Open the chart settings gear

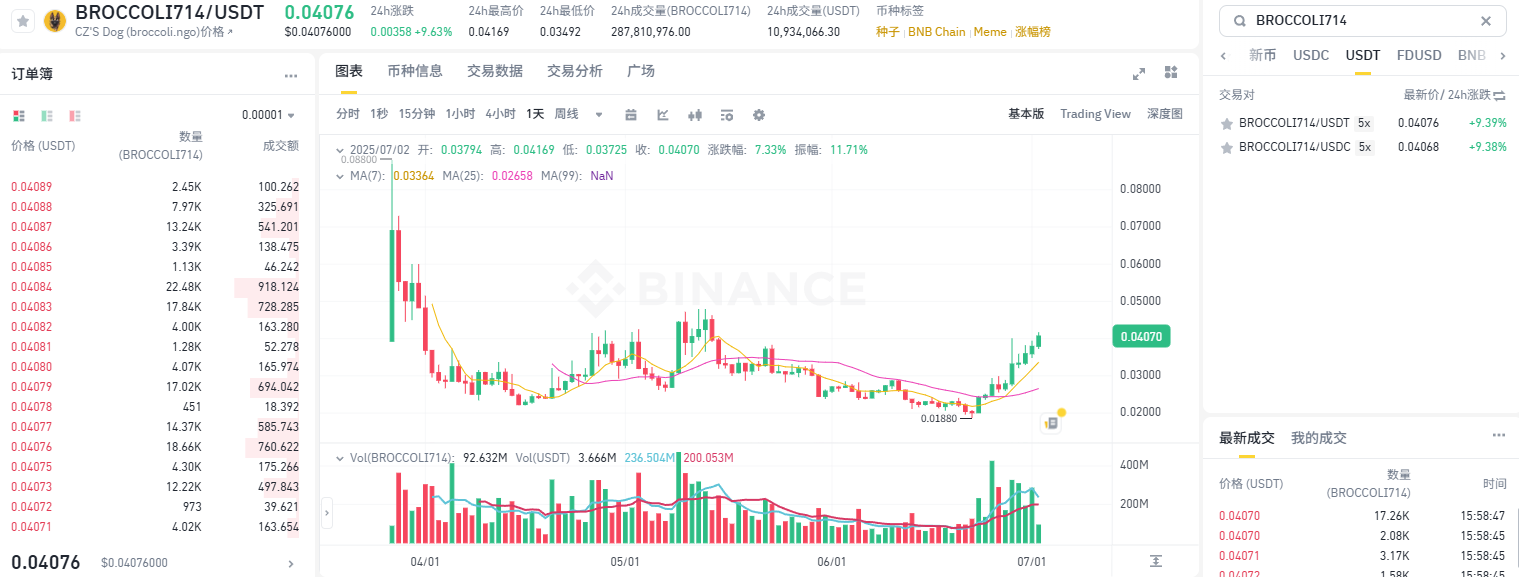759,114
